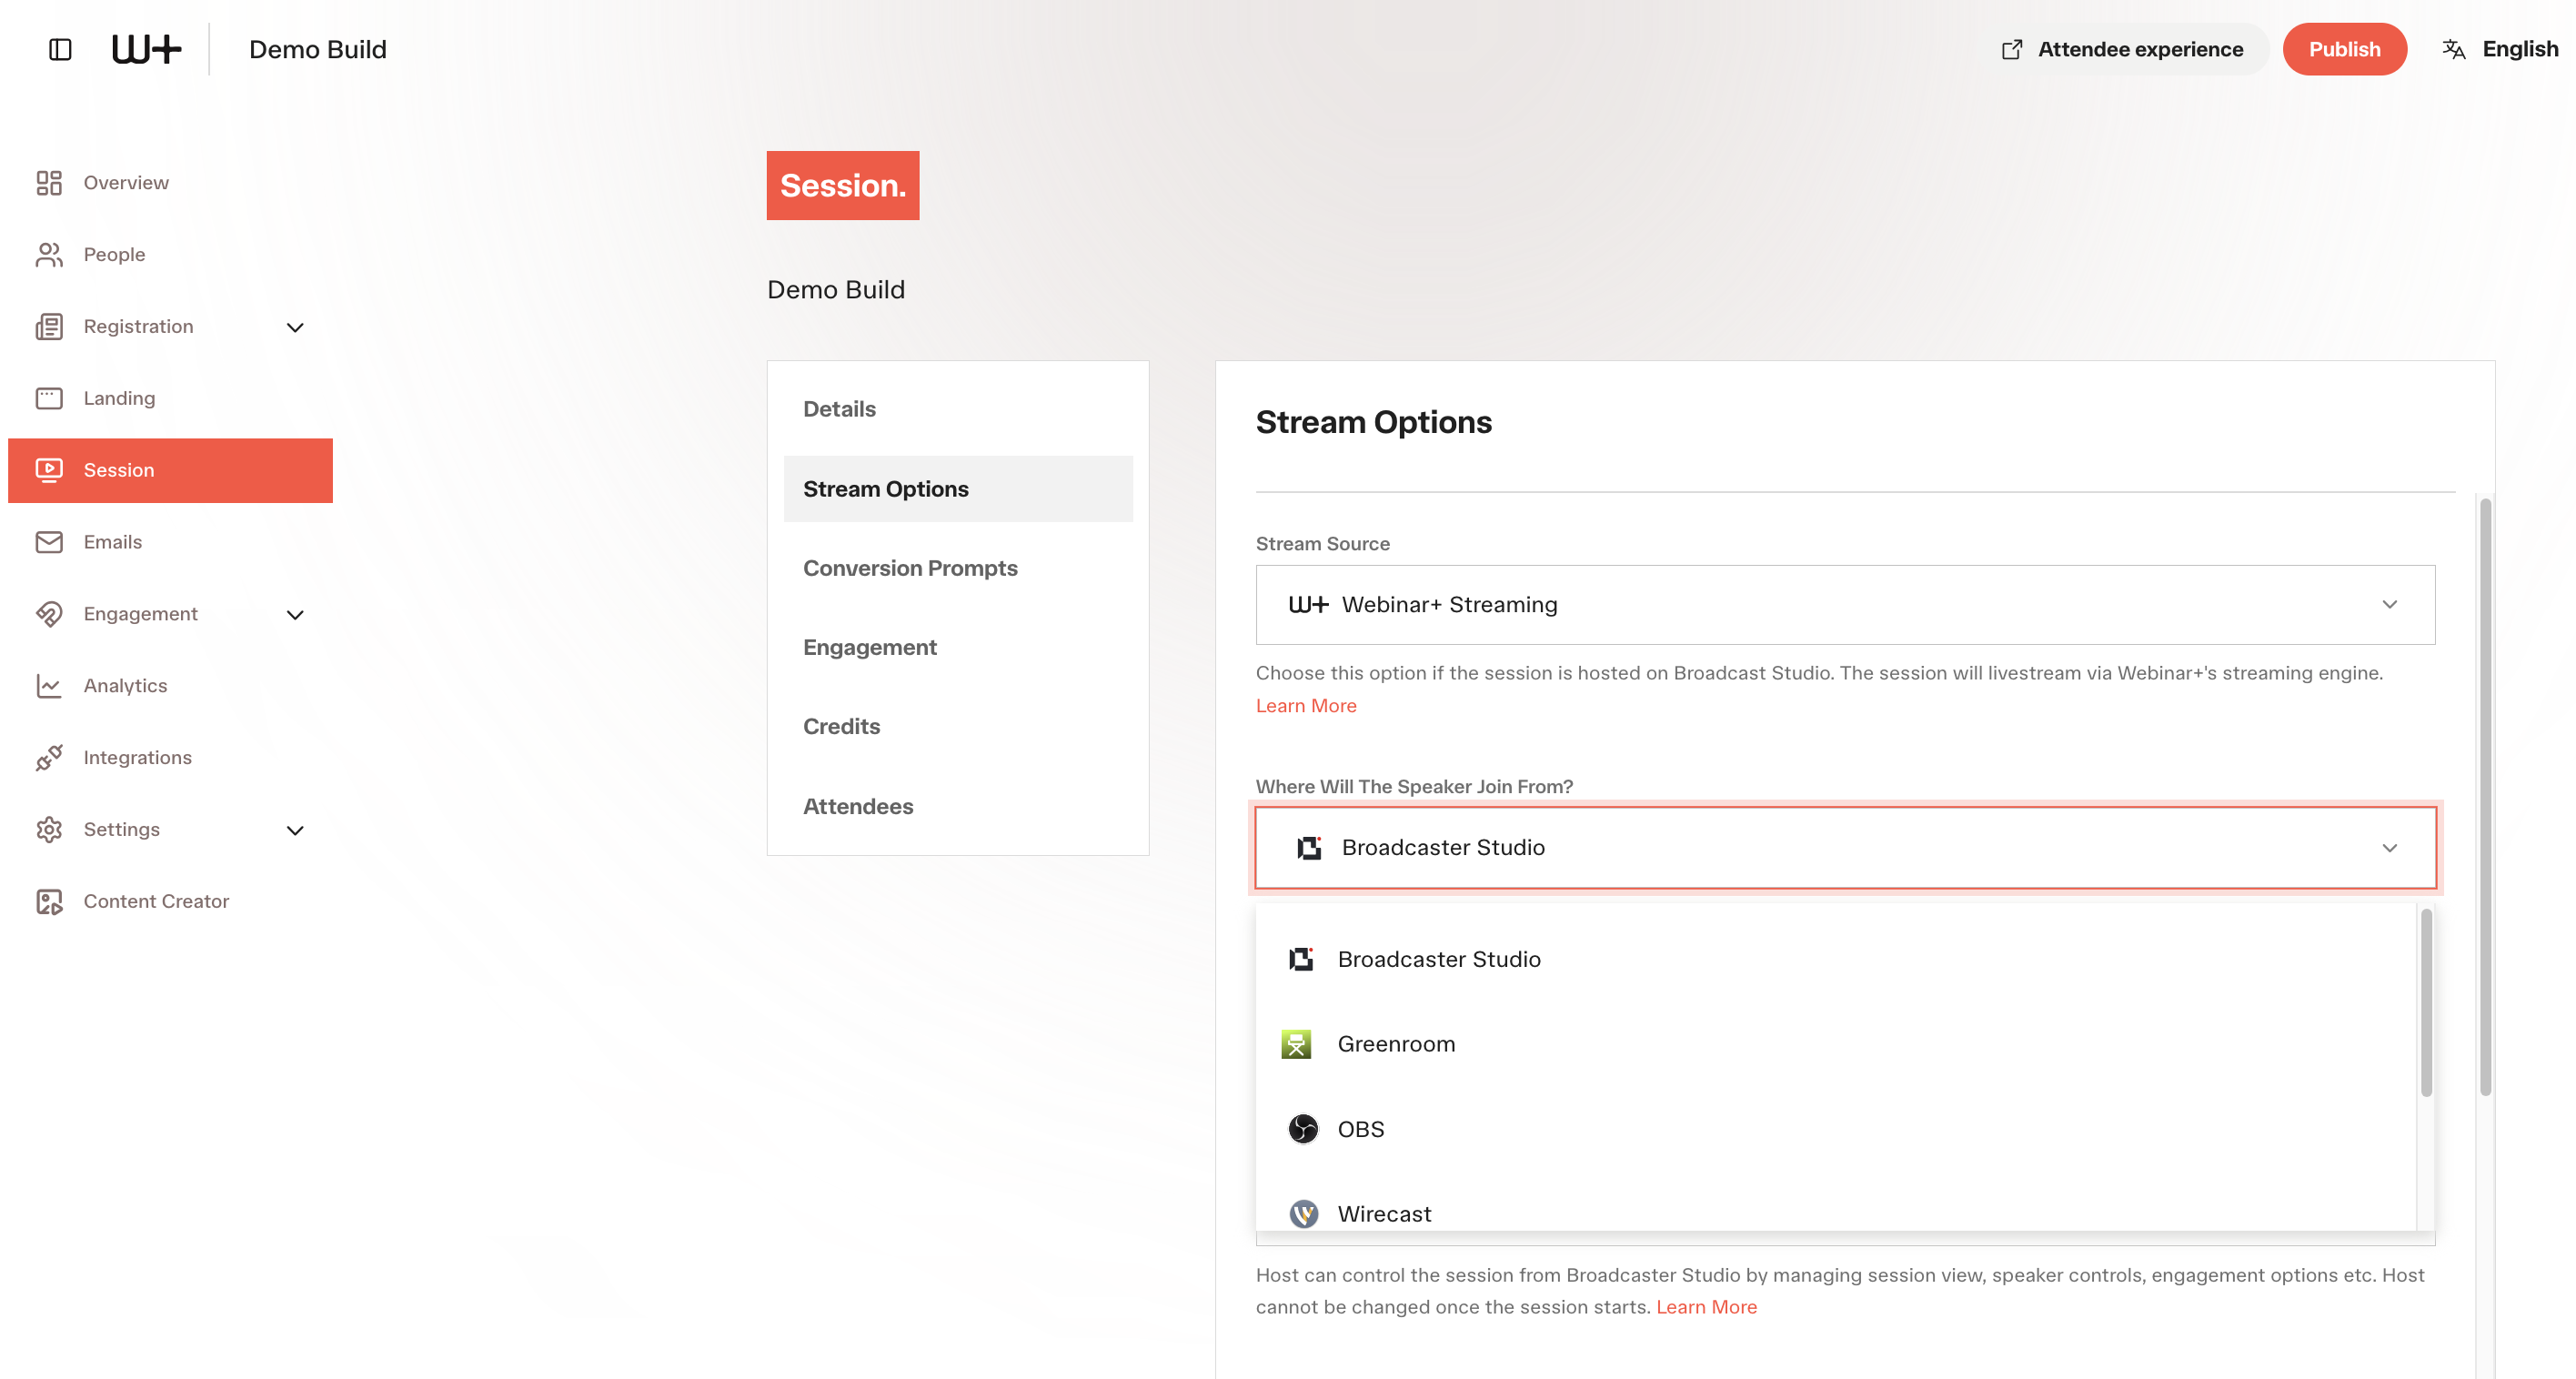Click the Content Creator icon
The width and height of the screenshot is (2576, 1379).
[49, 902]
